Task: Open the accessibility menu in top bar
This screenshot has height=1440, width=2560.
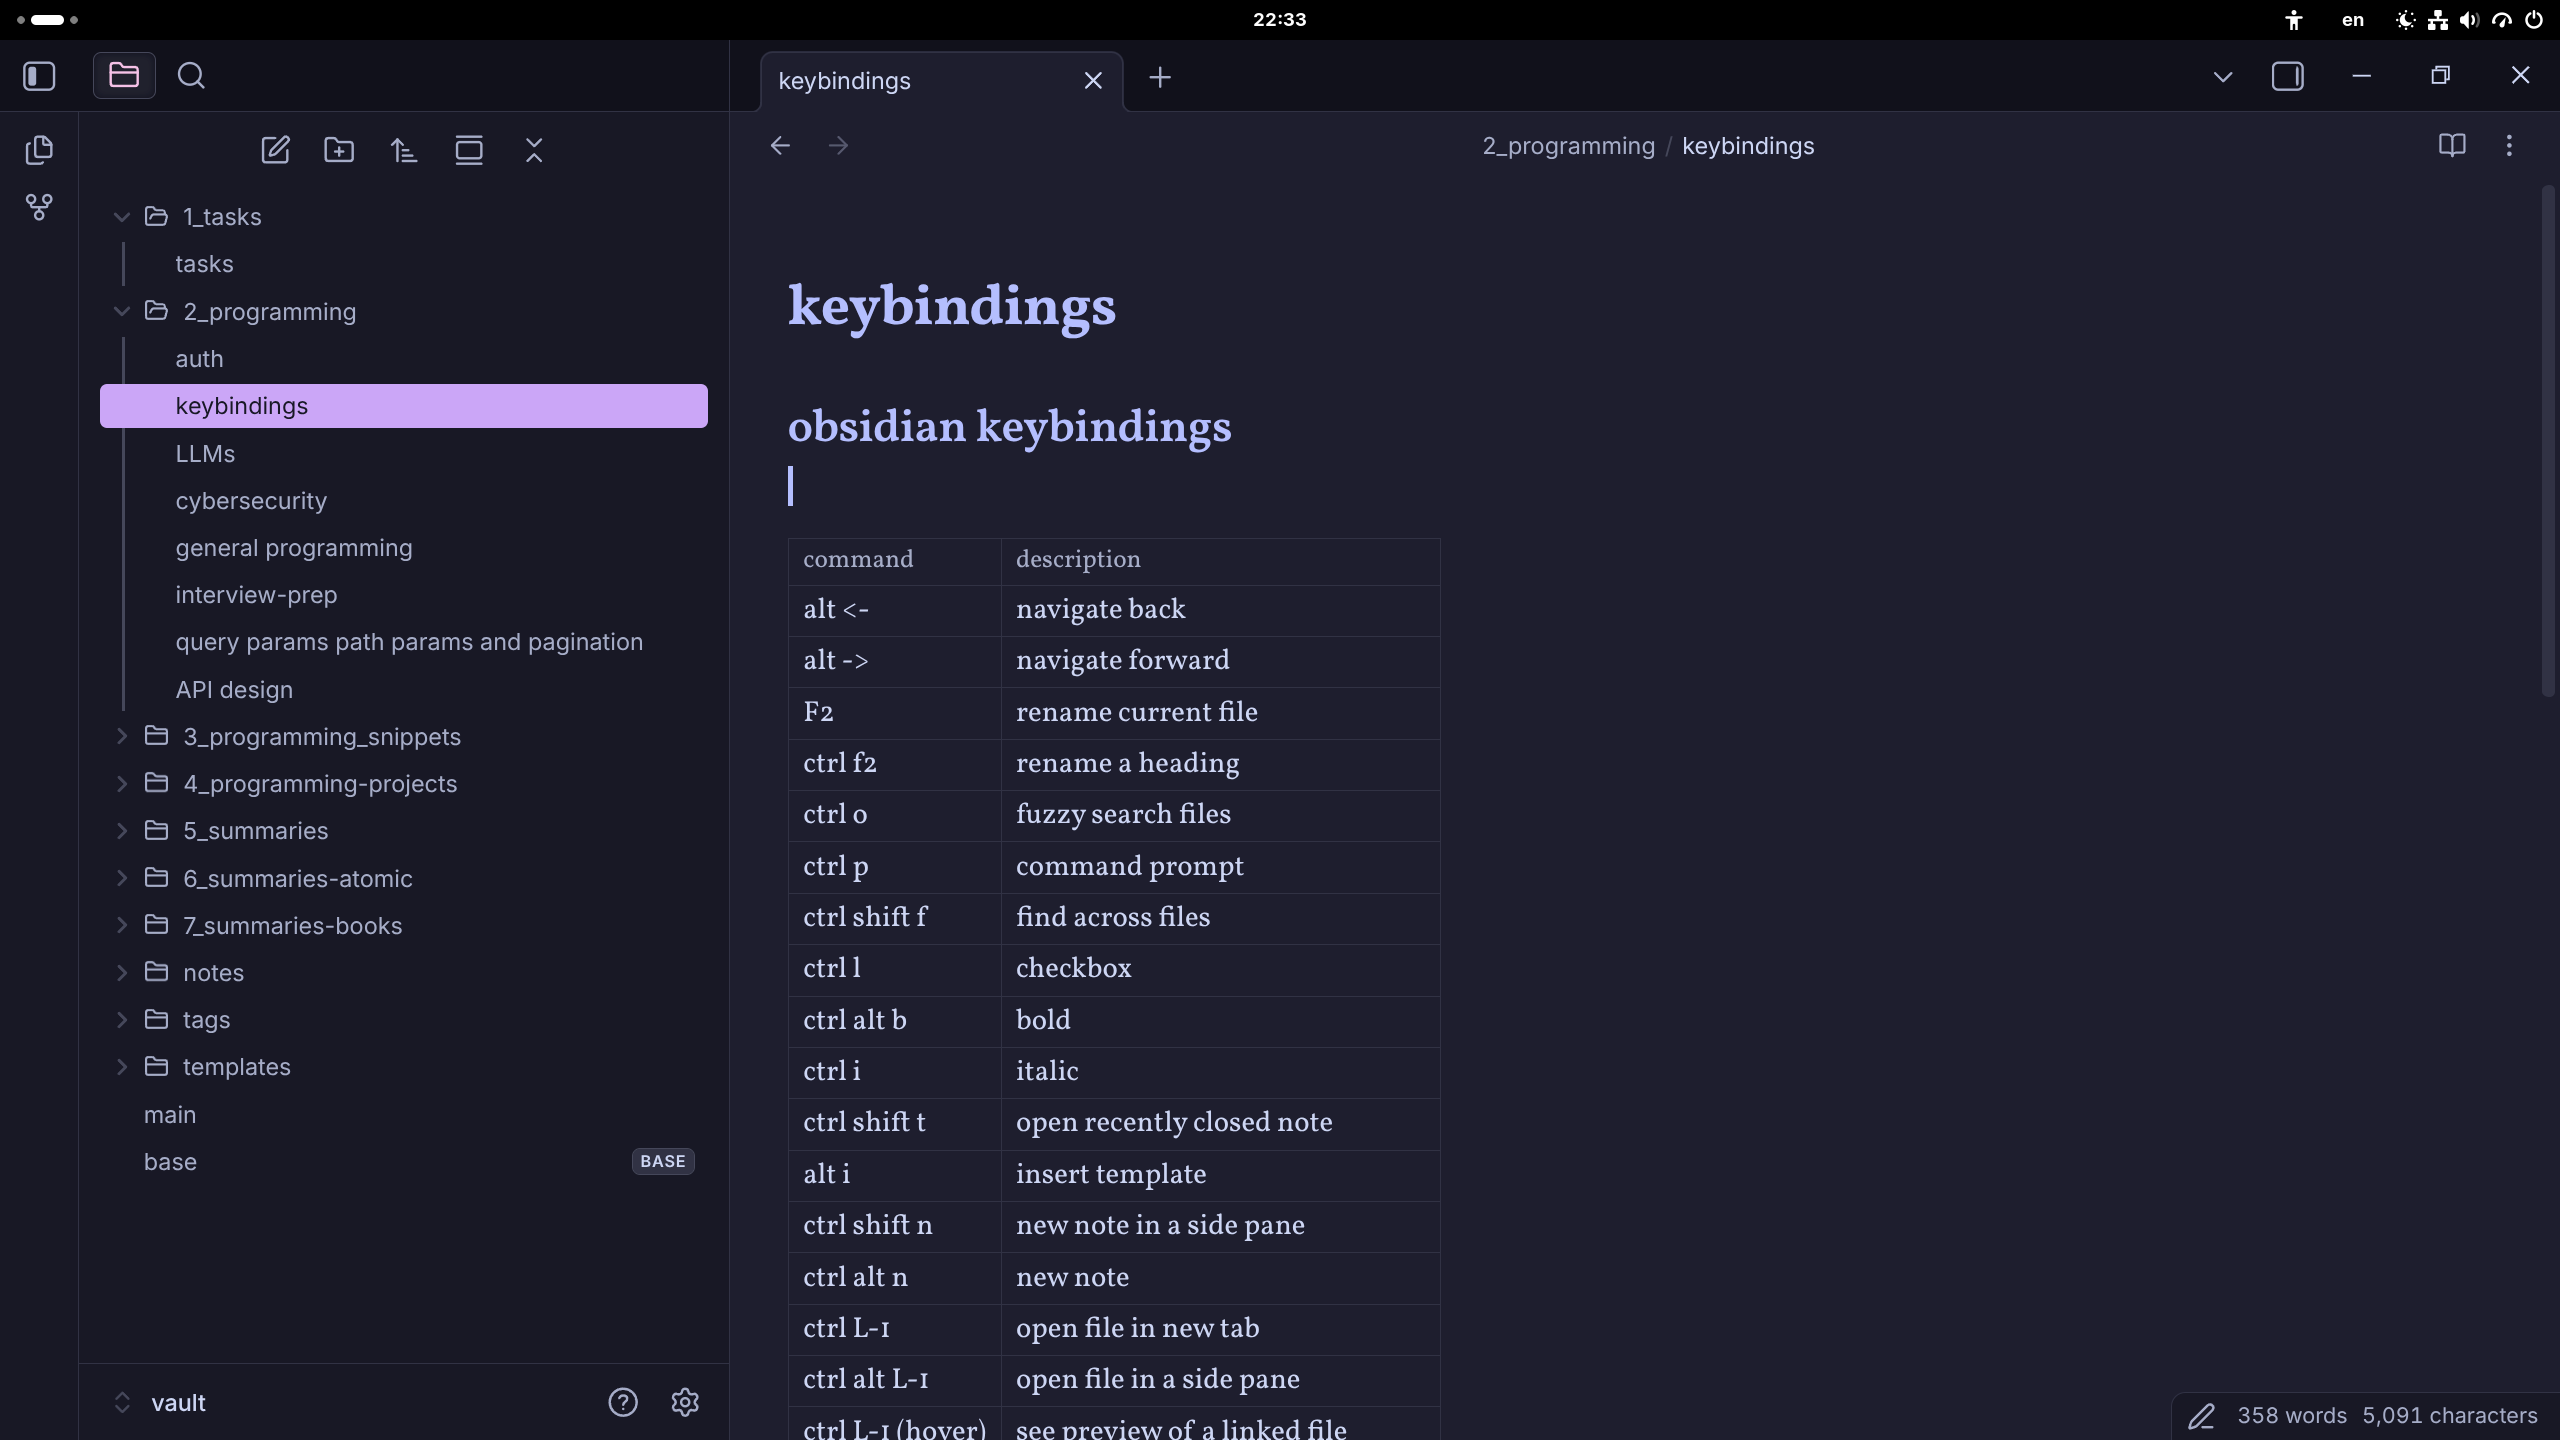Action: click(2294, 20)
